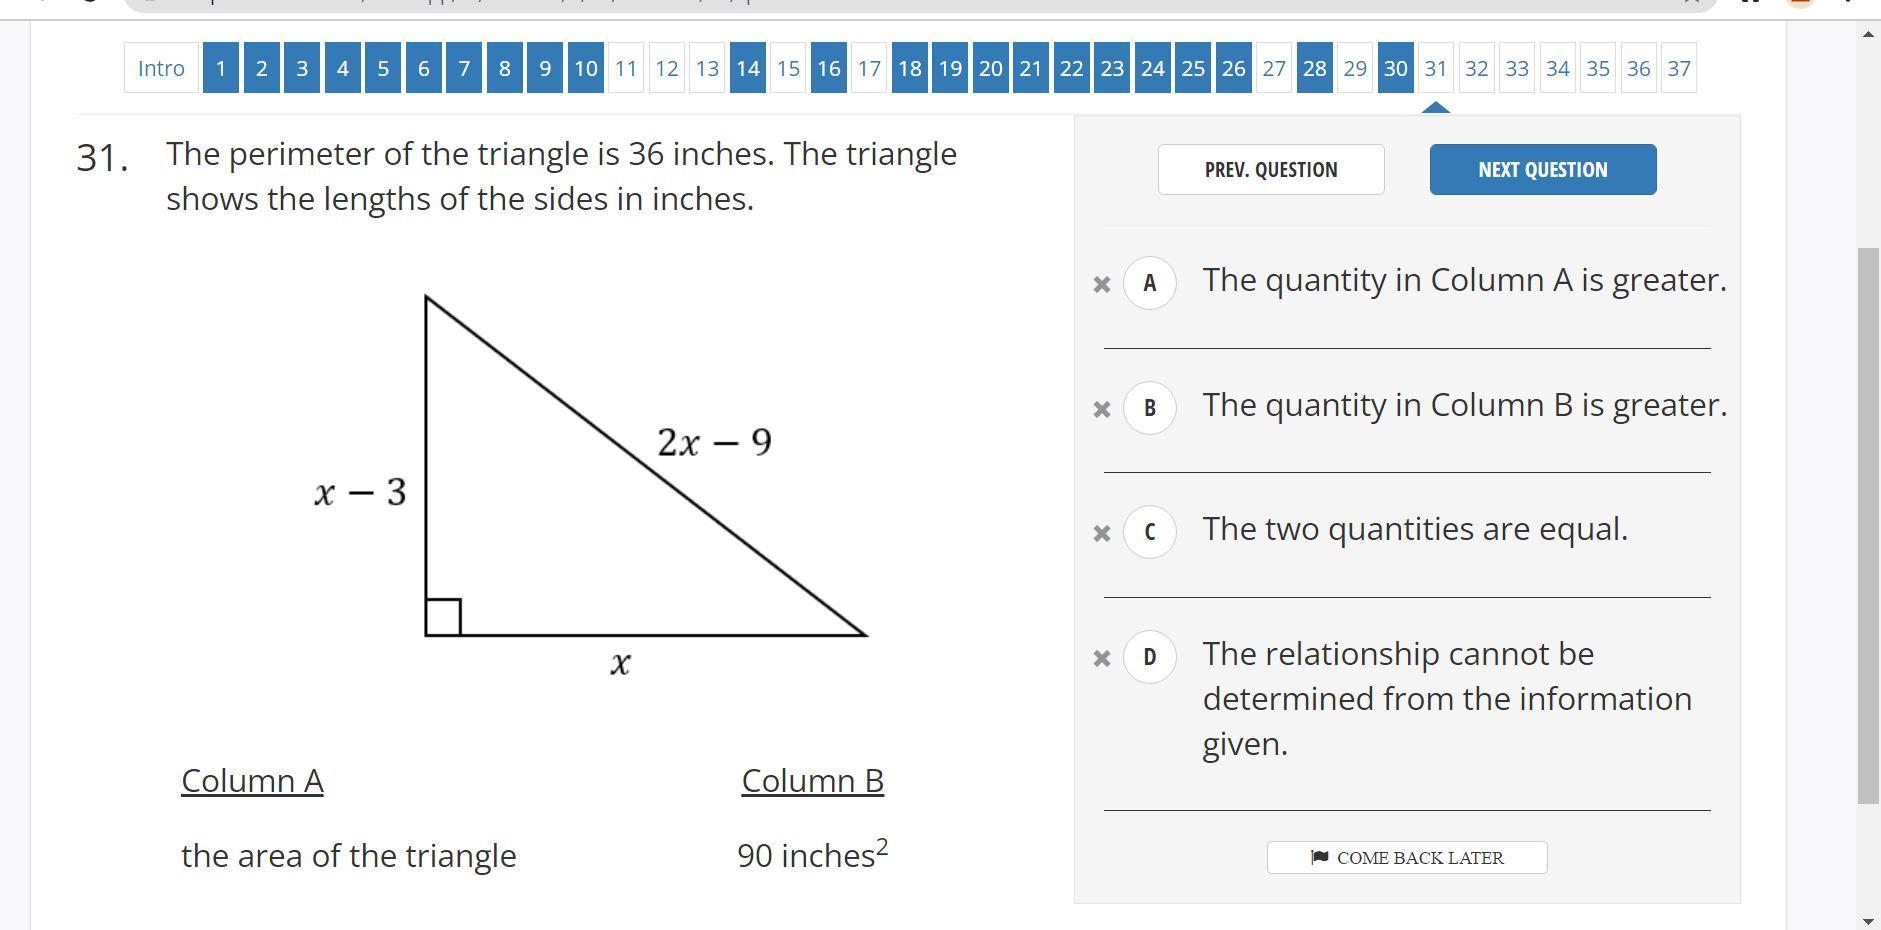The height and width of the screenshot is (930, 1881).
Task: Jump to question 27
Action: coord(1273,69)
